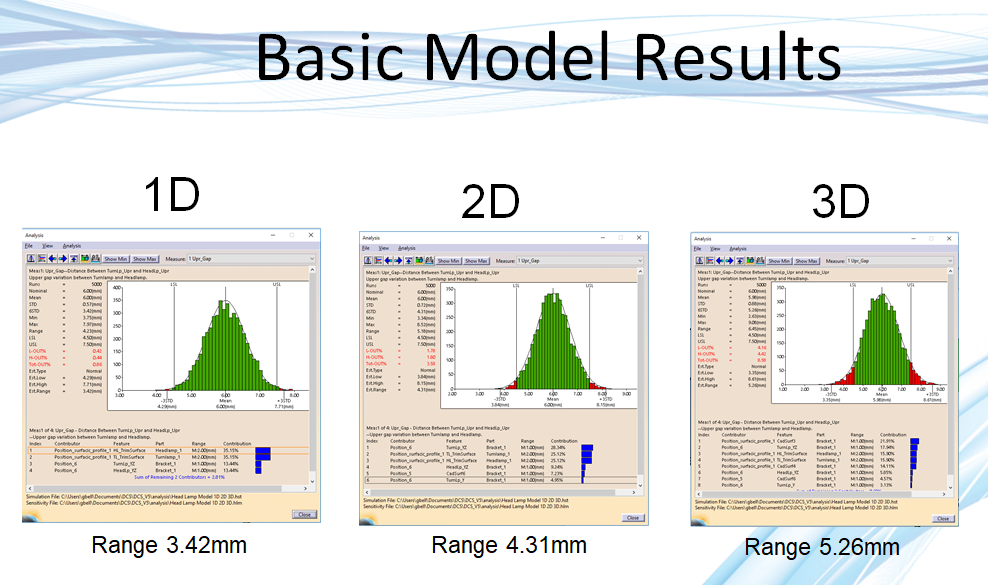
Task: Open the File menu in the 1D window
Action: click(29, 245)
